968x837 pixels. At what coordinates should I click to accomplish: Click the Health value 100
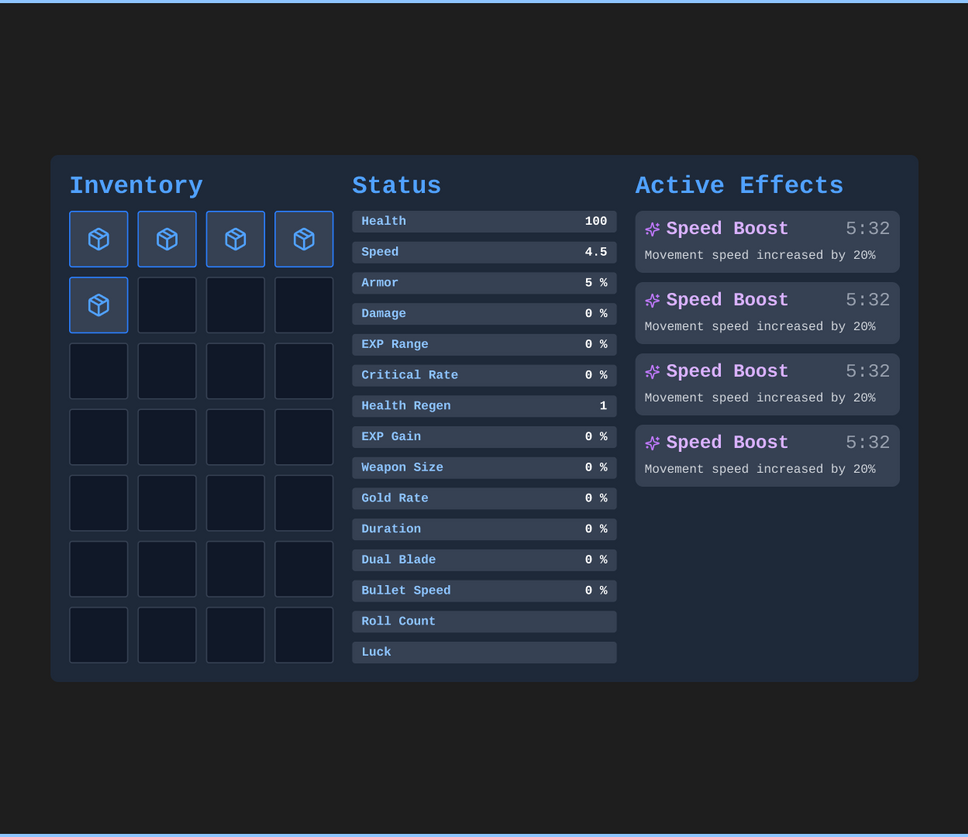[x=596, y=221]
